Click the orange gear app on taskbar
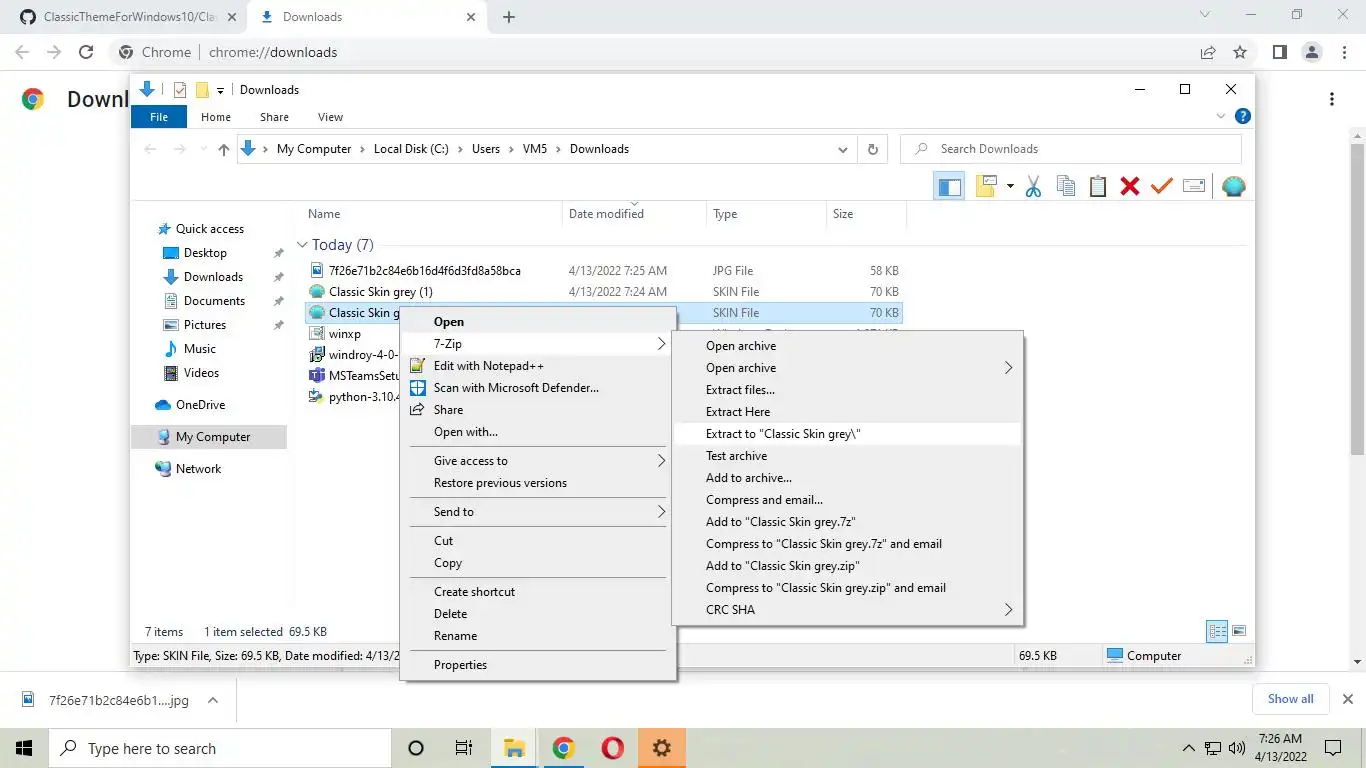This screenshot has height=768, width=1366. (x=661, y=748)
